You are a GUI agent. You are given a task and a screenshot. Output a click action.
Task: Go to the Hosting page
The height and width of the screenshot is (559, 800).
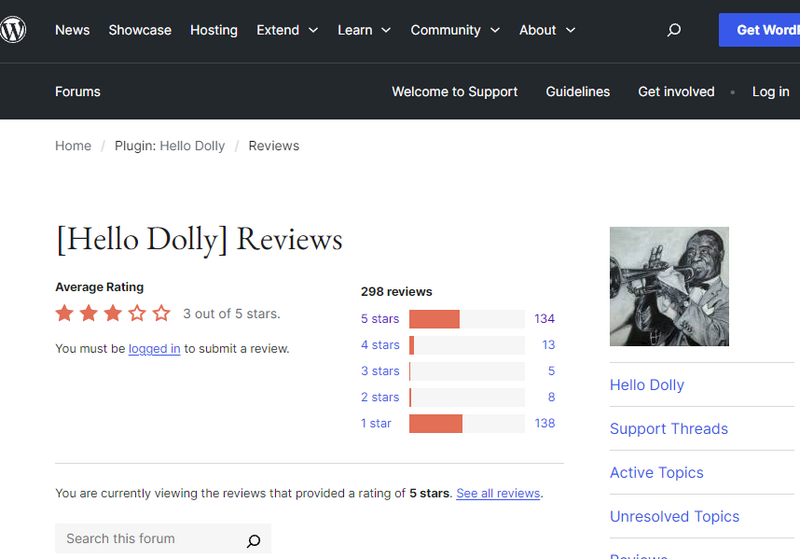(214, 30)
